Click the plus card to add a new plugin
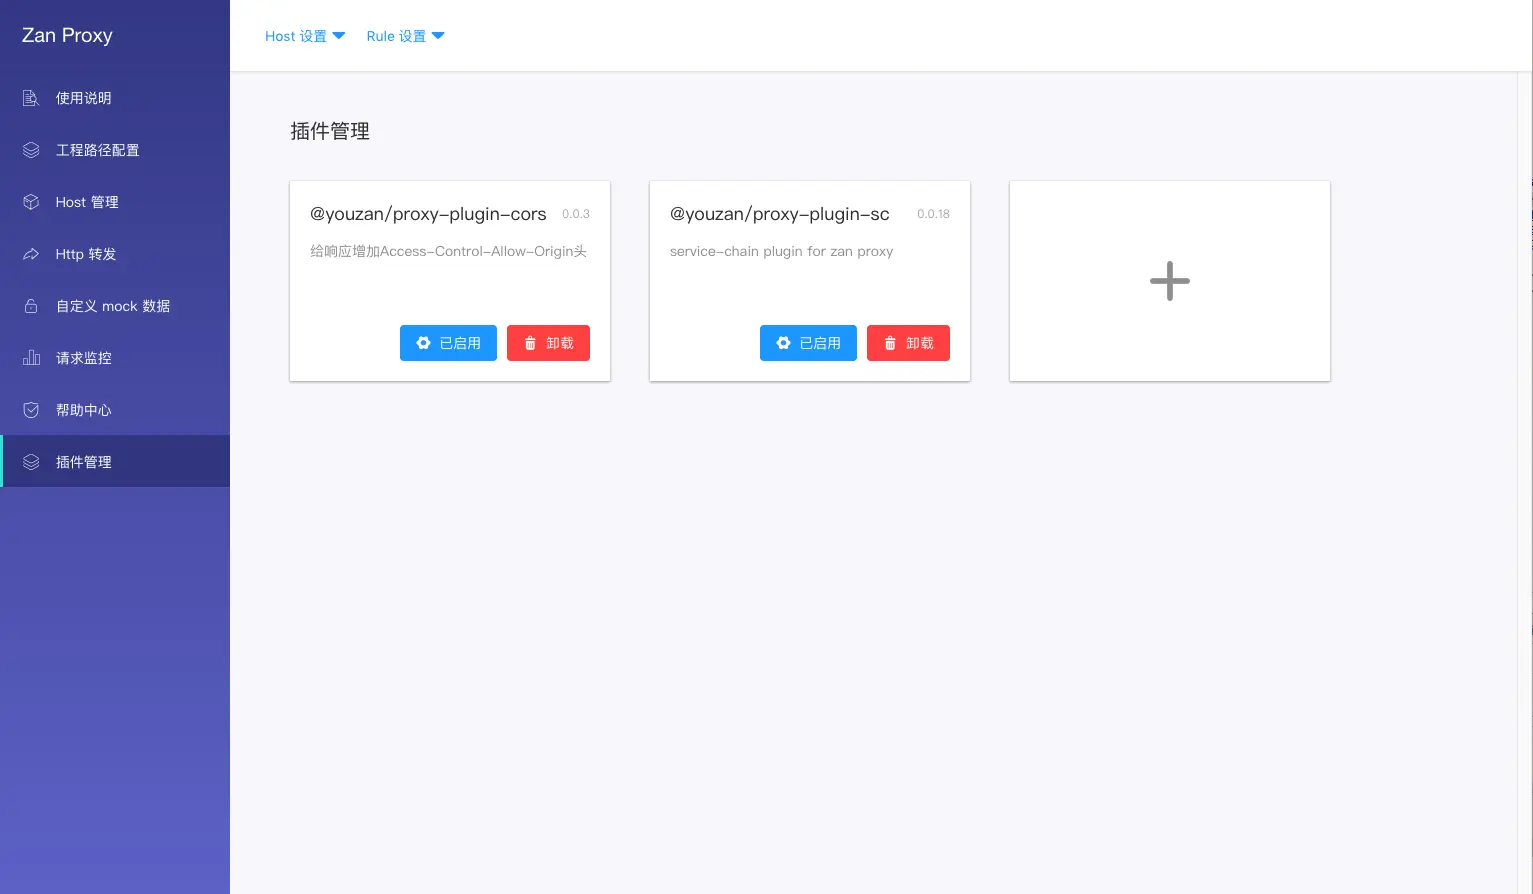Viewport: 1533px width, 894px height. tap(1169, 281)
